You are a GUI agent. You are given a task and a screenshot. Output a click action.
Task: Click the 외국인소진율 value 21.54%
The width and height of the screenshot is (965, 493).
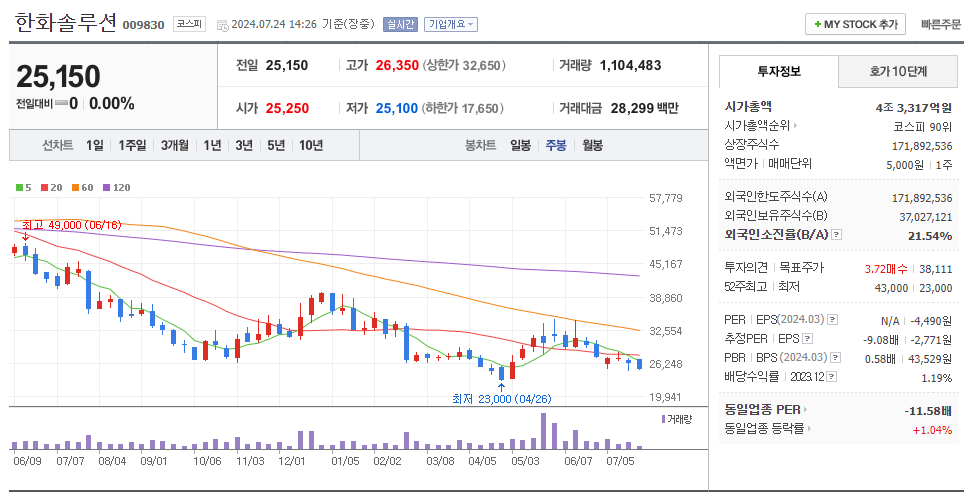tap(931, 236)
